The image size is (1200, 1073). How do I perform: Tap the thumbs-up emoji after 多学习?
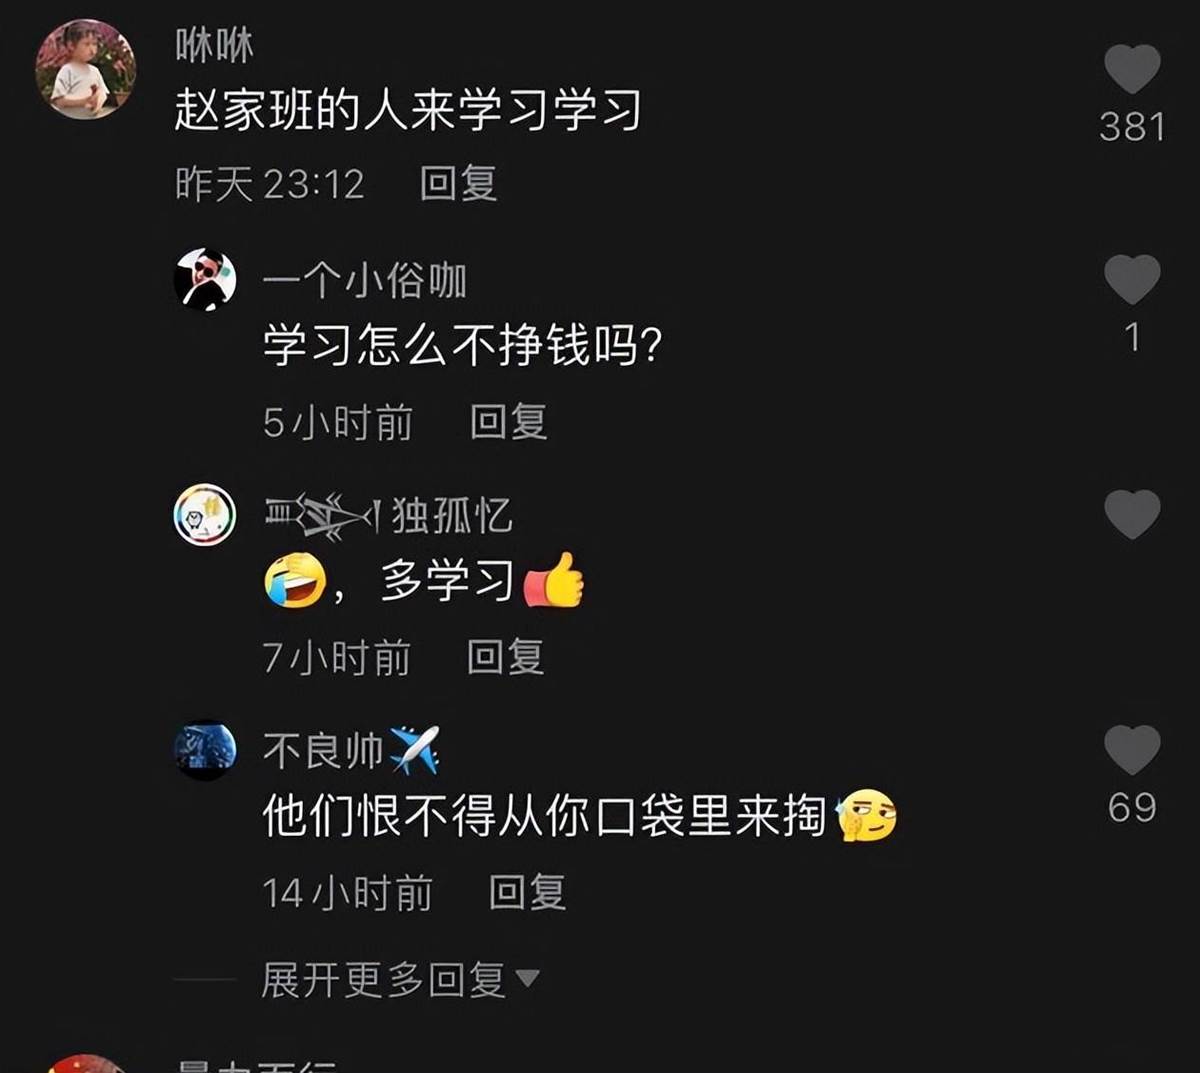552,580
